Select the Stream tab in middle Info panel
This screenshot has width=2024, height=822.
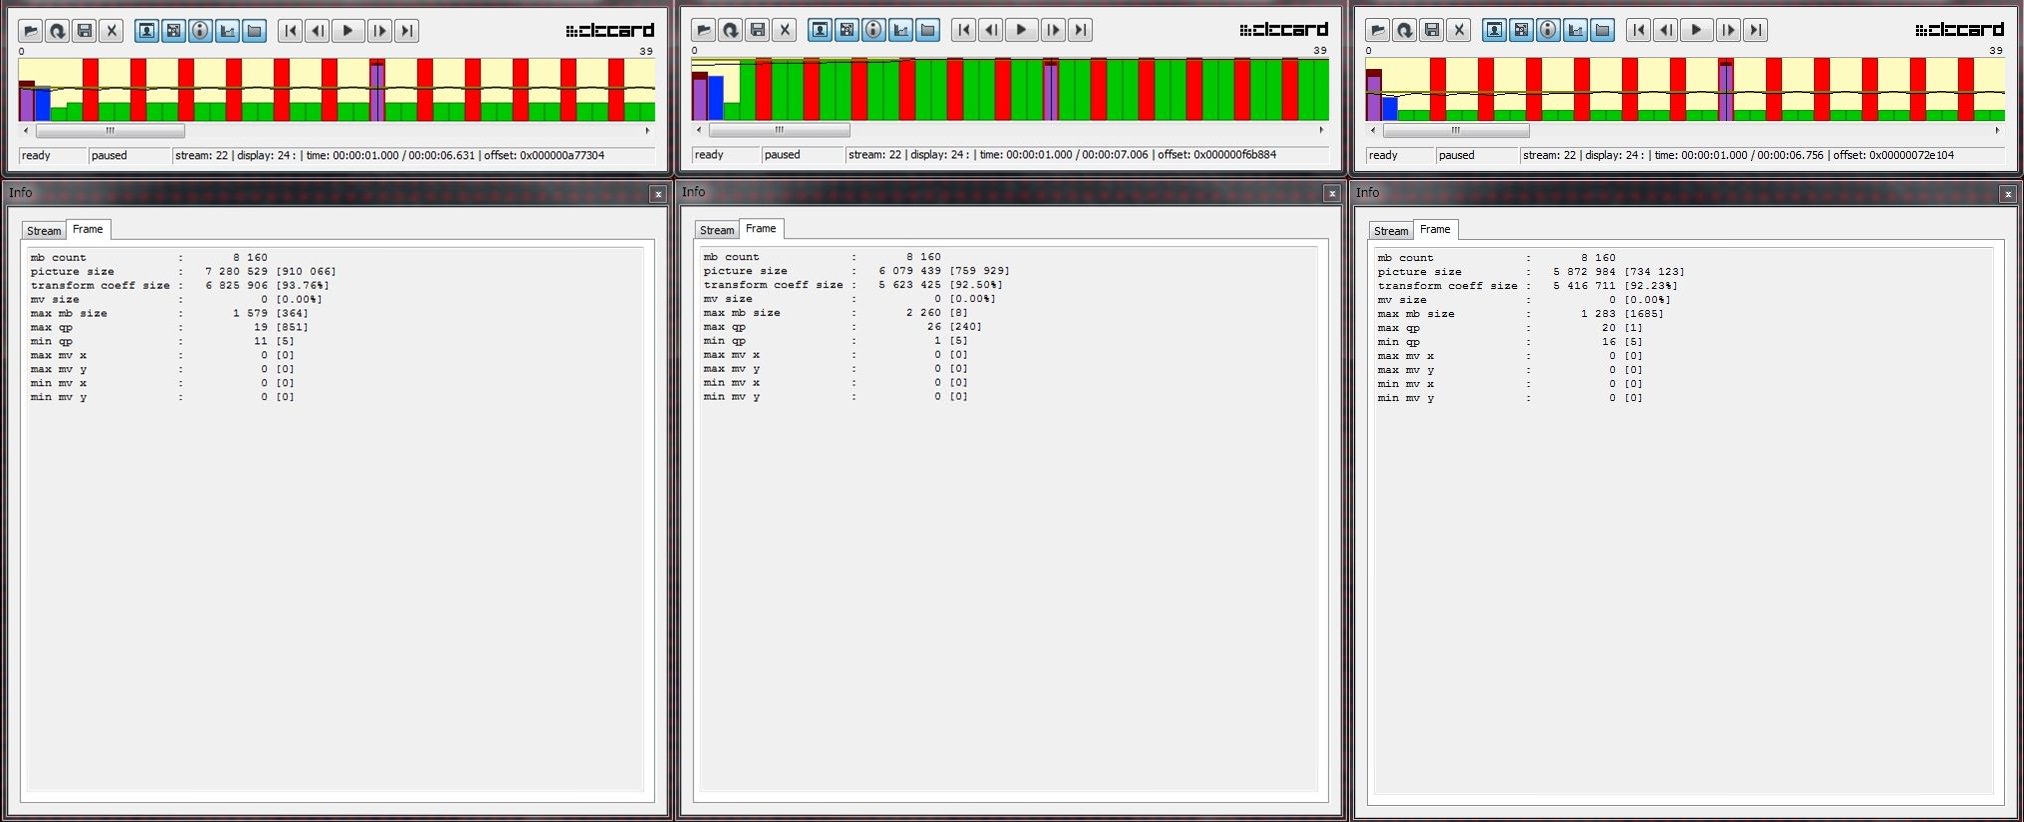point(716,230)
